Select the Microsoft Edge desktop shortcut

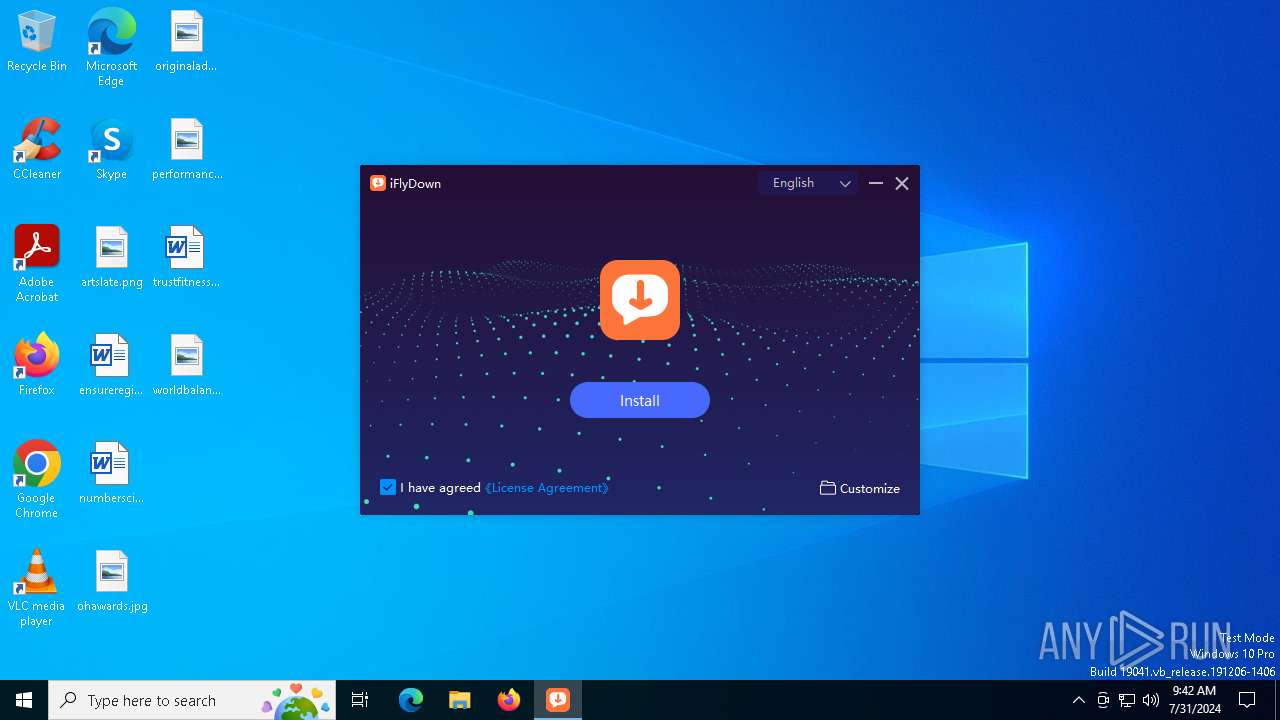(x=111, y=47)
